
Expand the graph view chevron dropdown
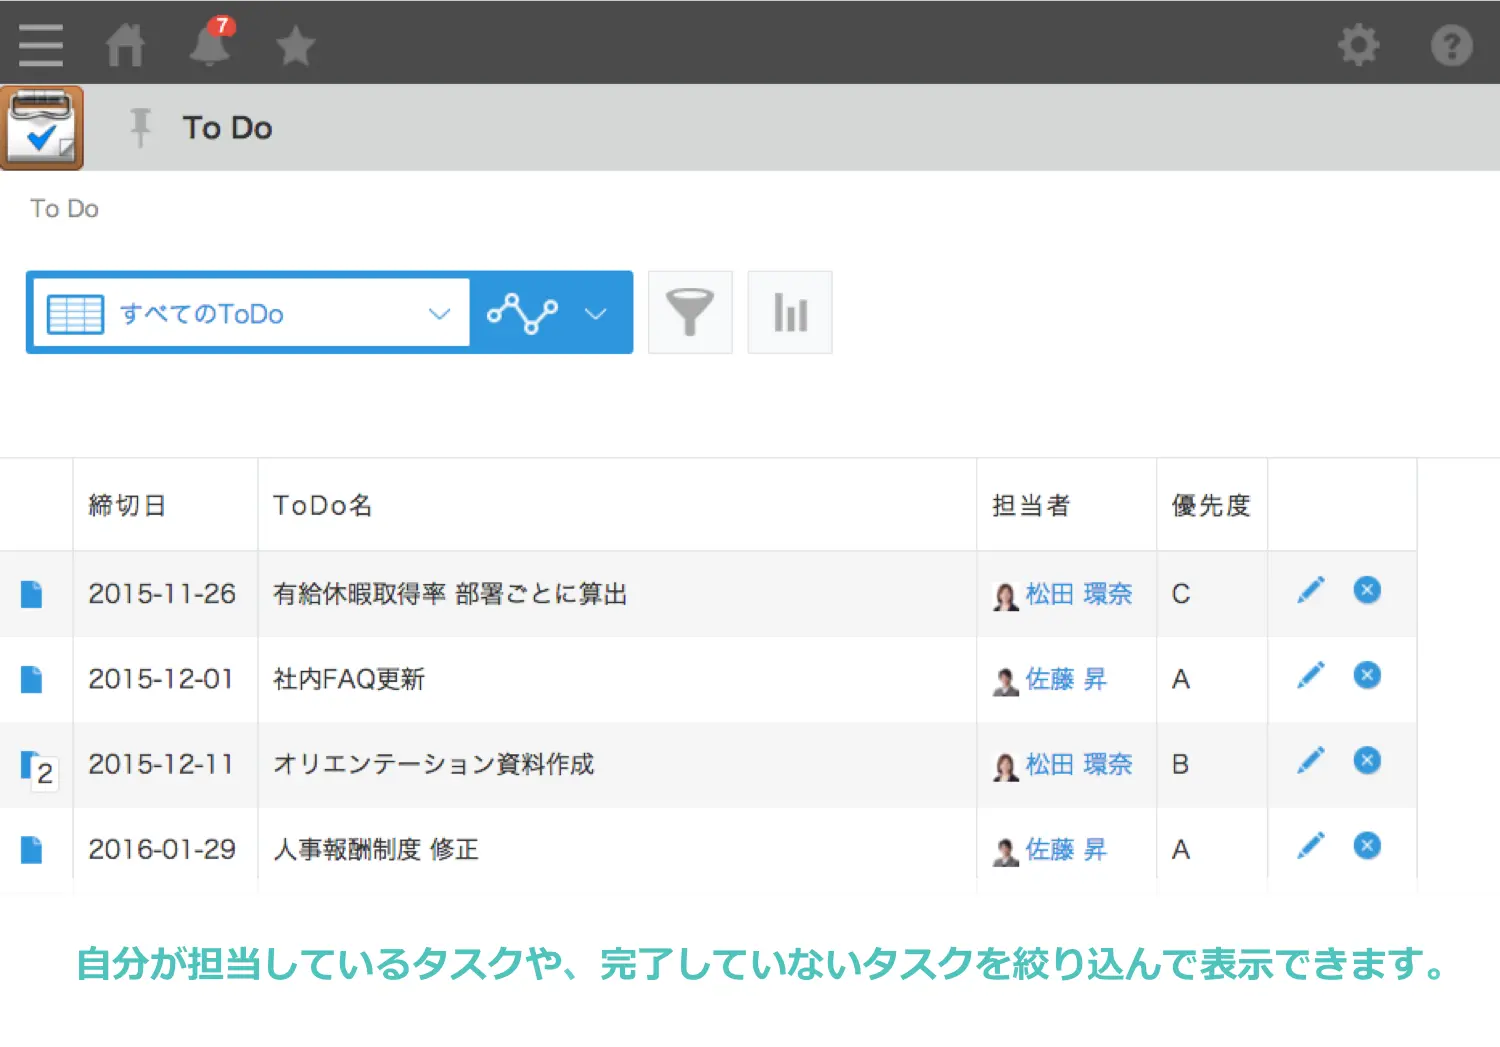click(595, 314)
